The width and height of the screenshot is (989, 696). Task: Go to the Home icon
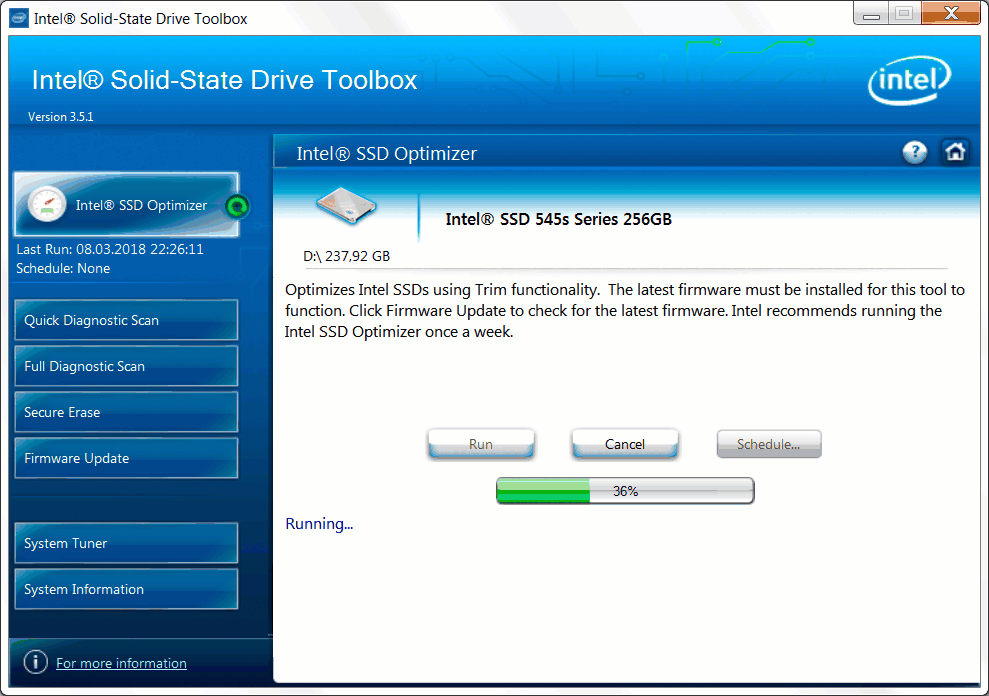tap(955, 152)
